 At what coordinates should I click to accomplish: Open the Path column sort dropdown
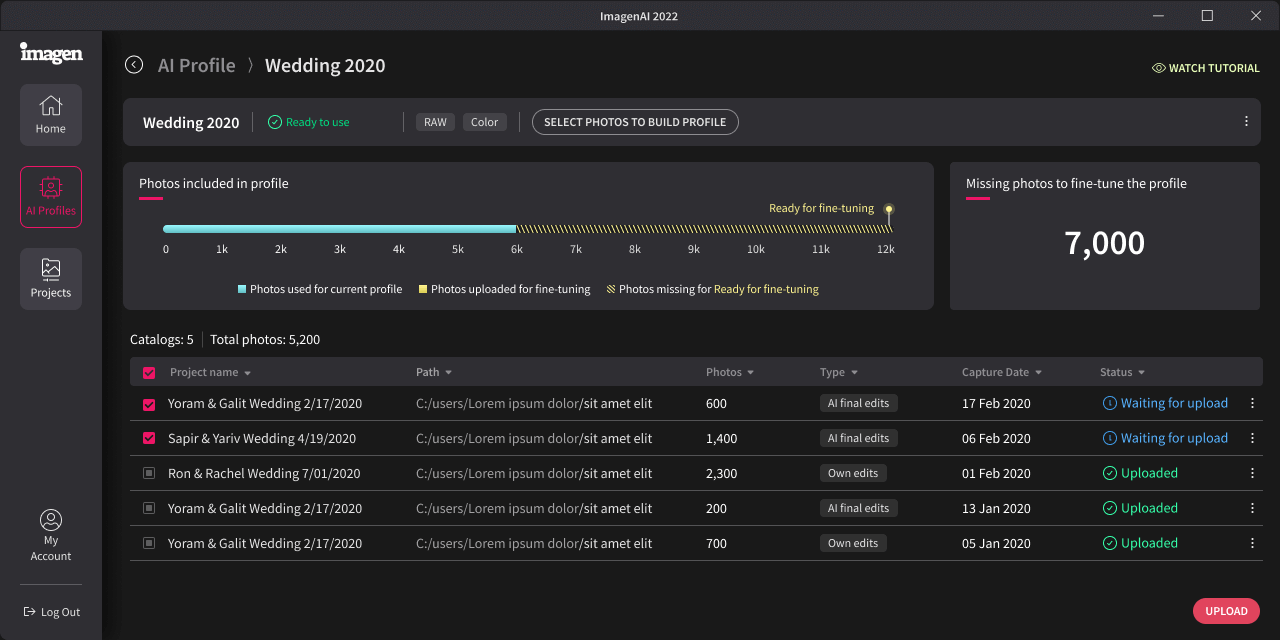coord(434,372)
